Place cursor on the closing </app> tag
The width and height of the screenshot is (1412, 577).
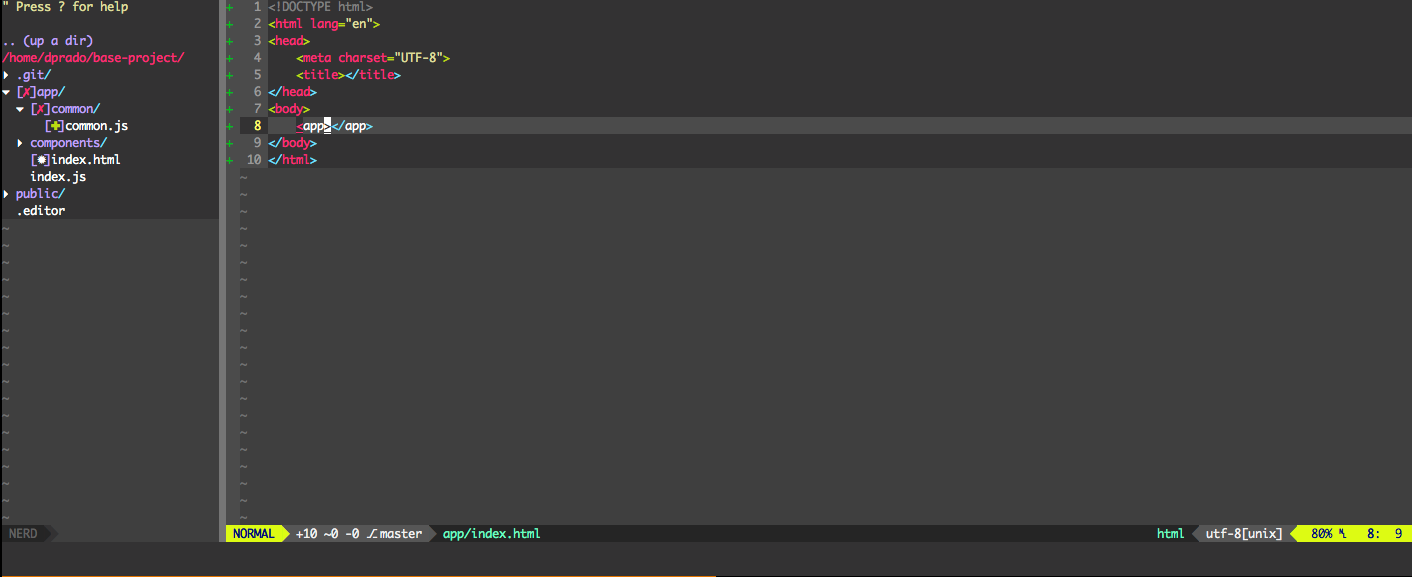click(x=352, y=126)
